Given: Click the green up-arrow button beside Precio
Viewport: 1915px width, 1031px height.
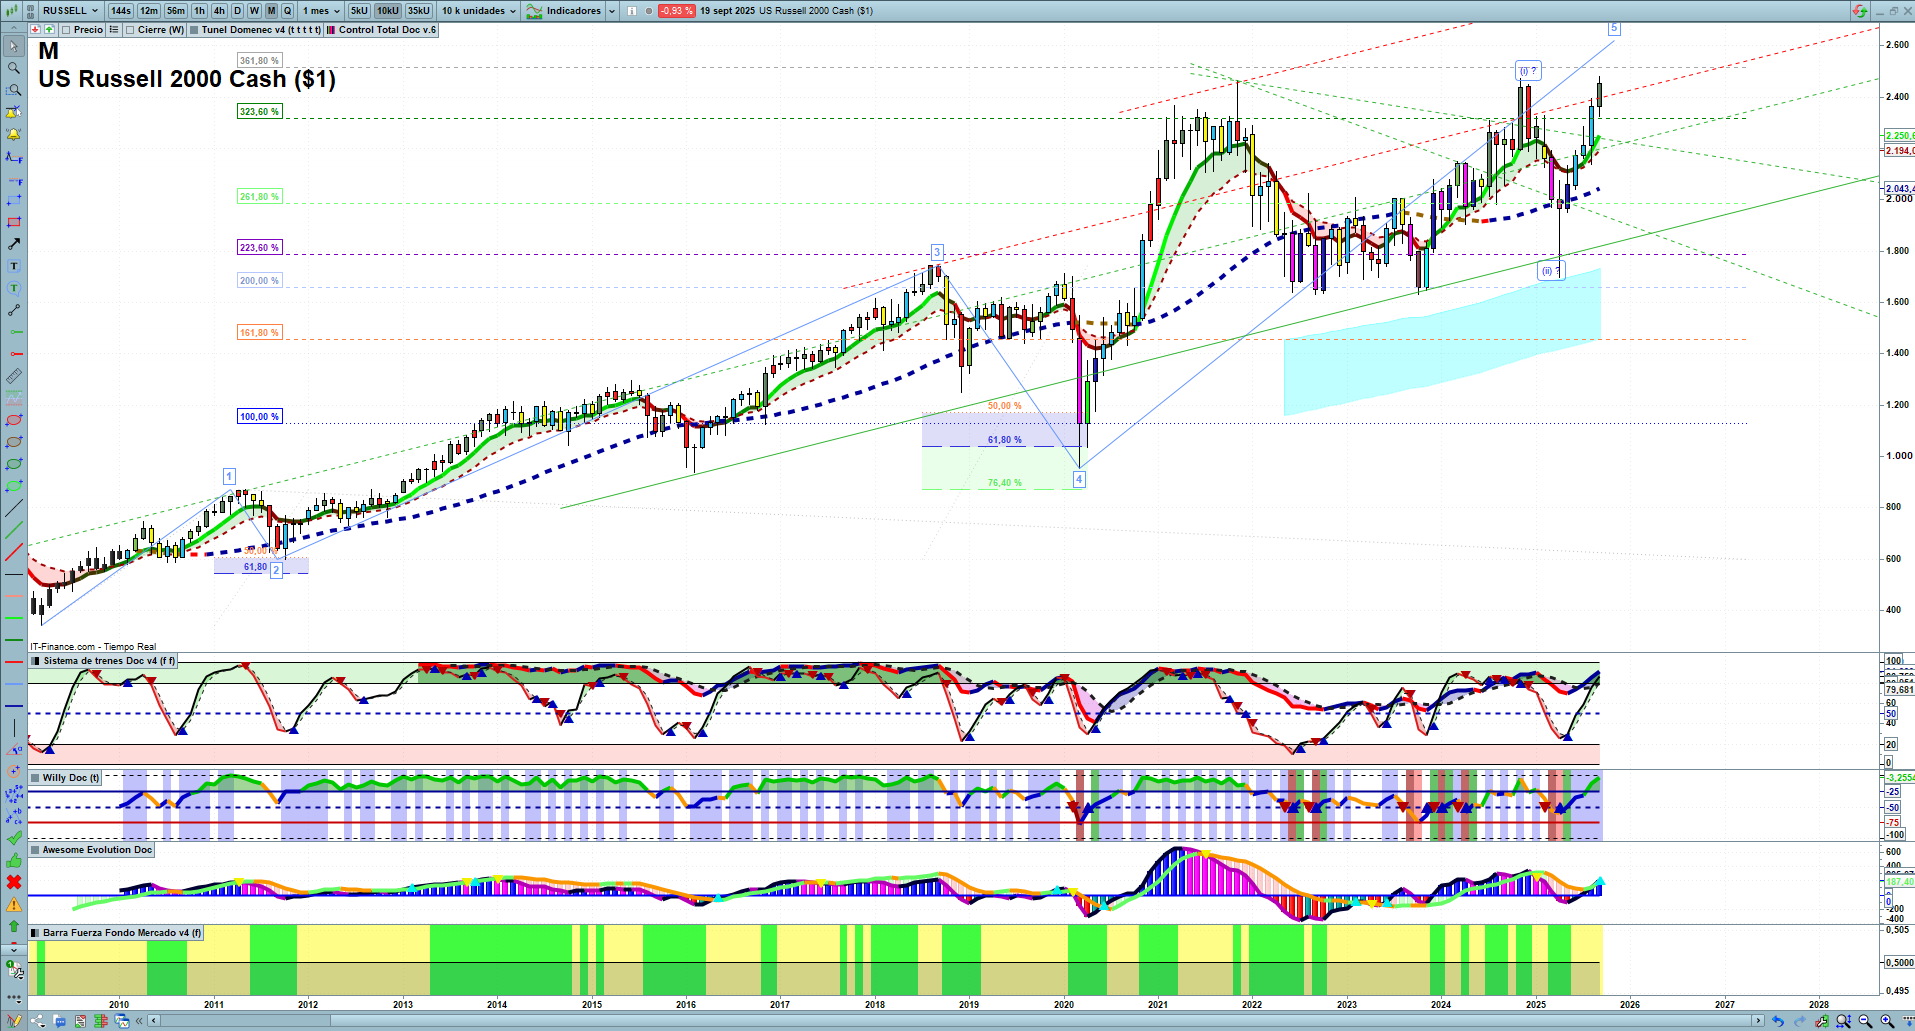Looking at the screenshot, I should pos(49,30).
